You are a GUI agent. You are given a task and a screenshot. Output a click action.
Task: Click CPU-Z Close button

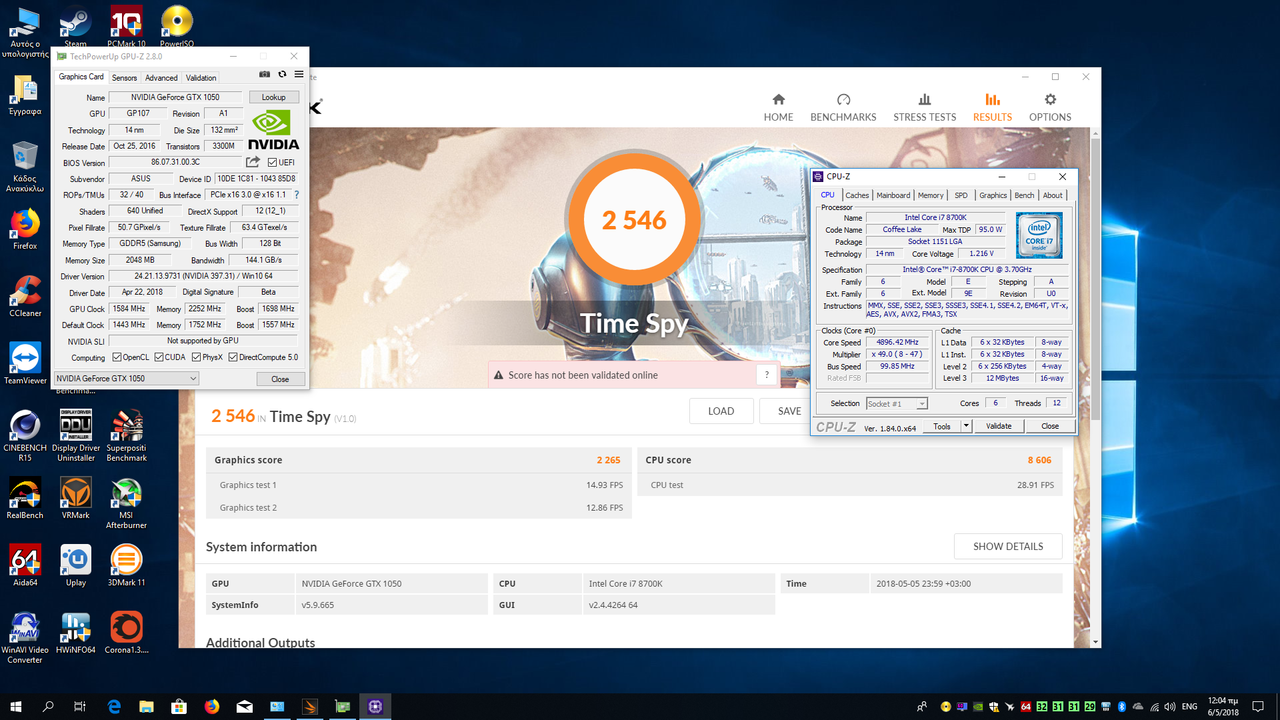click(x=1050, y=426)
